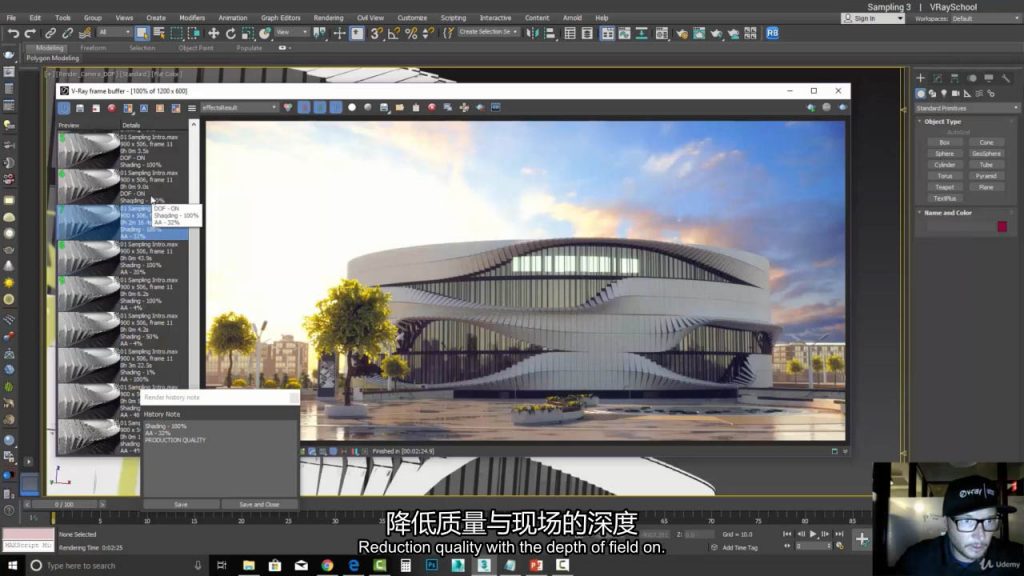Click the History Note text area
Viewport: 1024px width, 576px height.
click(219, 458)
